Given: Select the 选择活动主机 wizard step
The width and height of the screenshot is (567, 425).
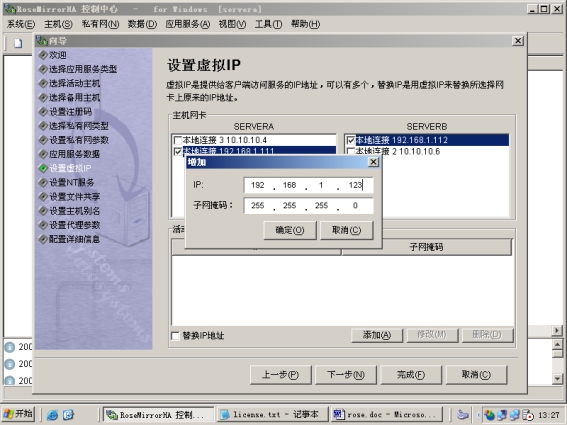Looking at the screenshot, I should [74, 83].
